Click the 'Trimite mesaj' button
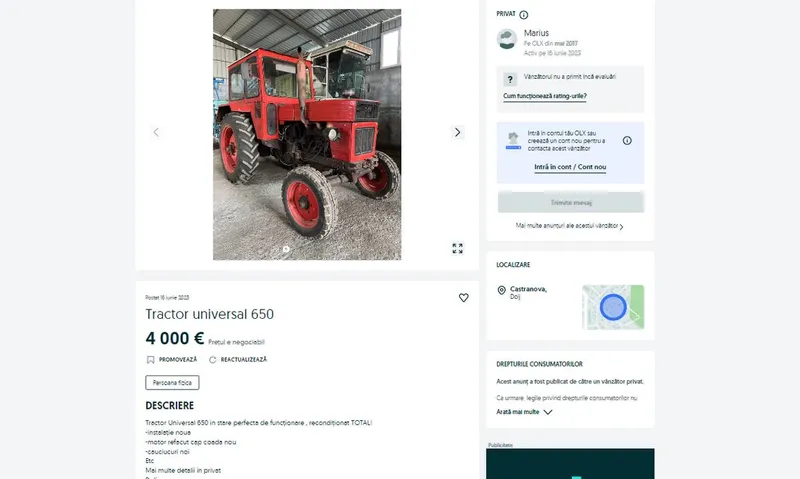800x479 pixels. pos(571,203)
